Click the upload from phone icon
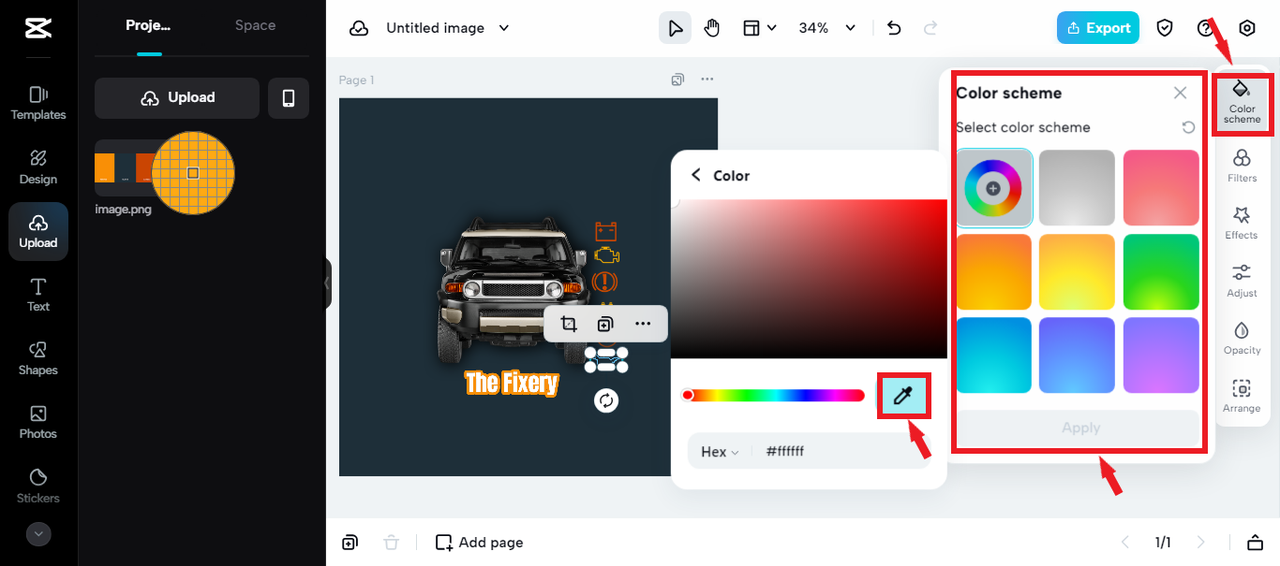1280x566 pixels. (x=289, y=98)
